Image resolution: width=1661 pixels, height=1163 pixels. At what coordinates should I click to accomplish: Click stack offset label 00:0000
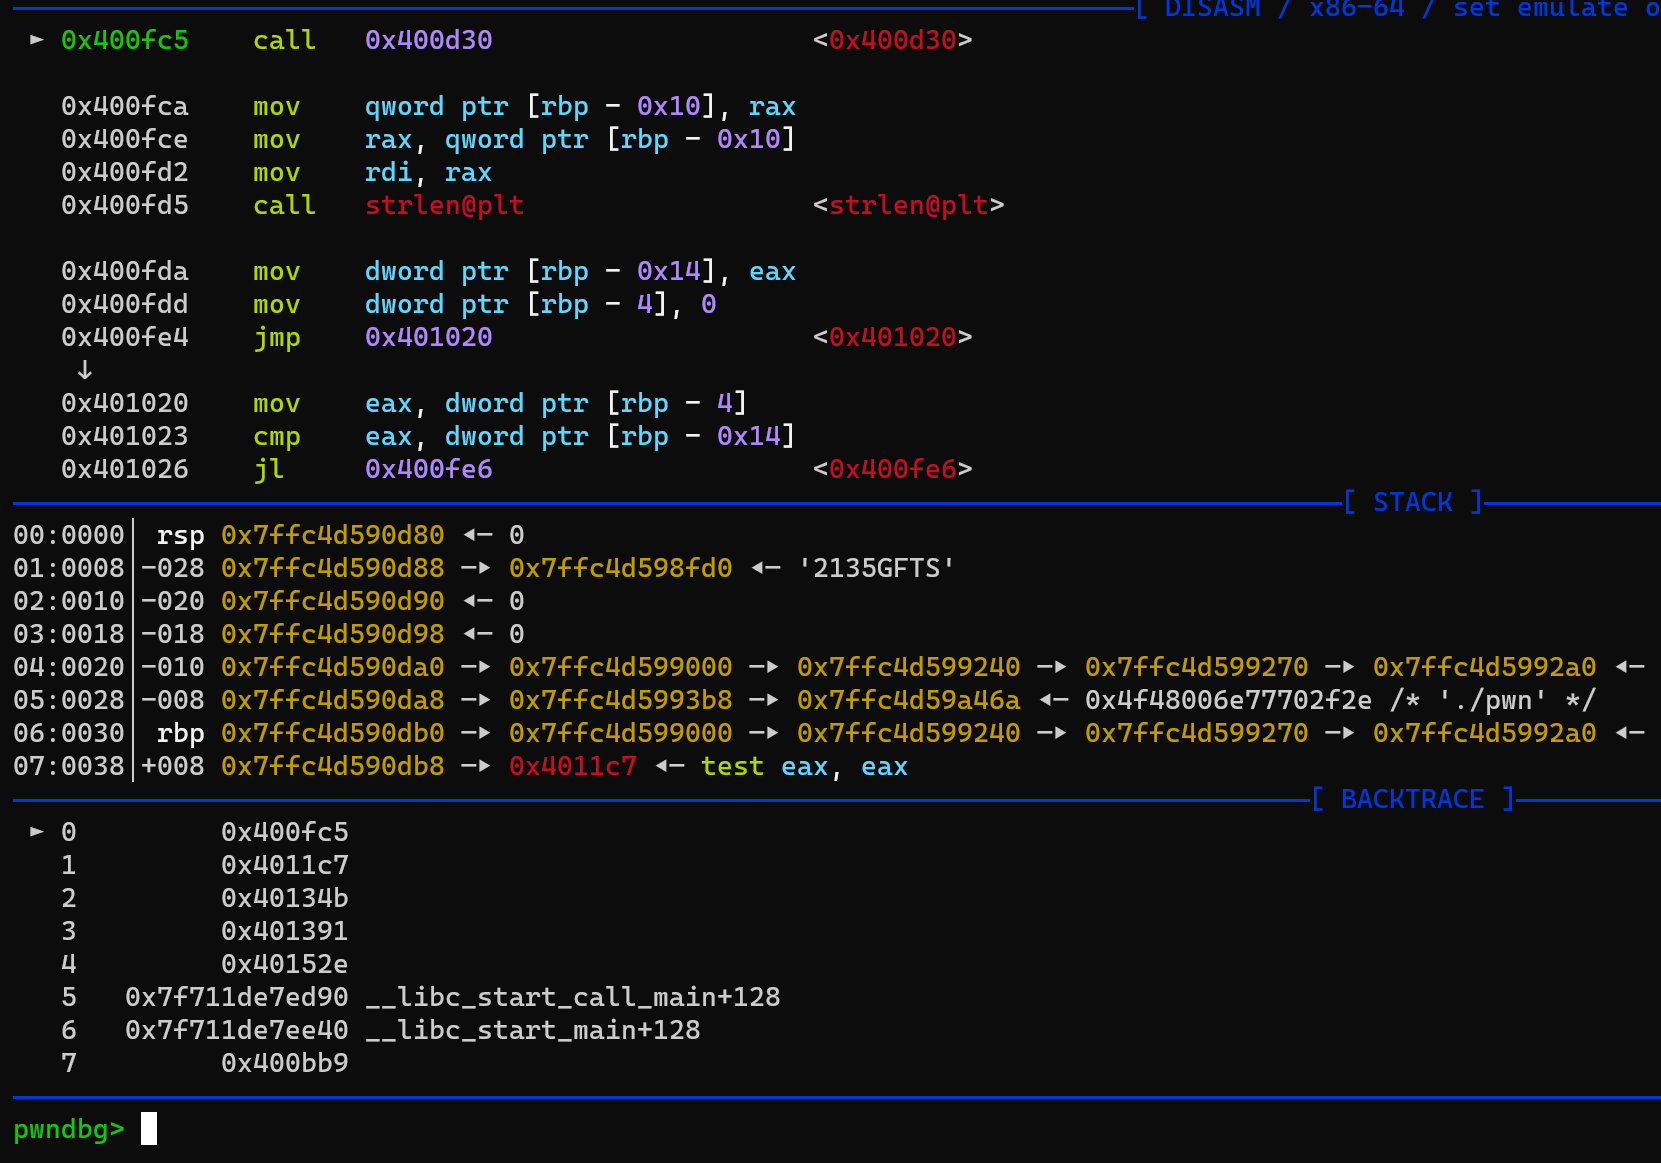(x=69, y=535)
